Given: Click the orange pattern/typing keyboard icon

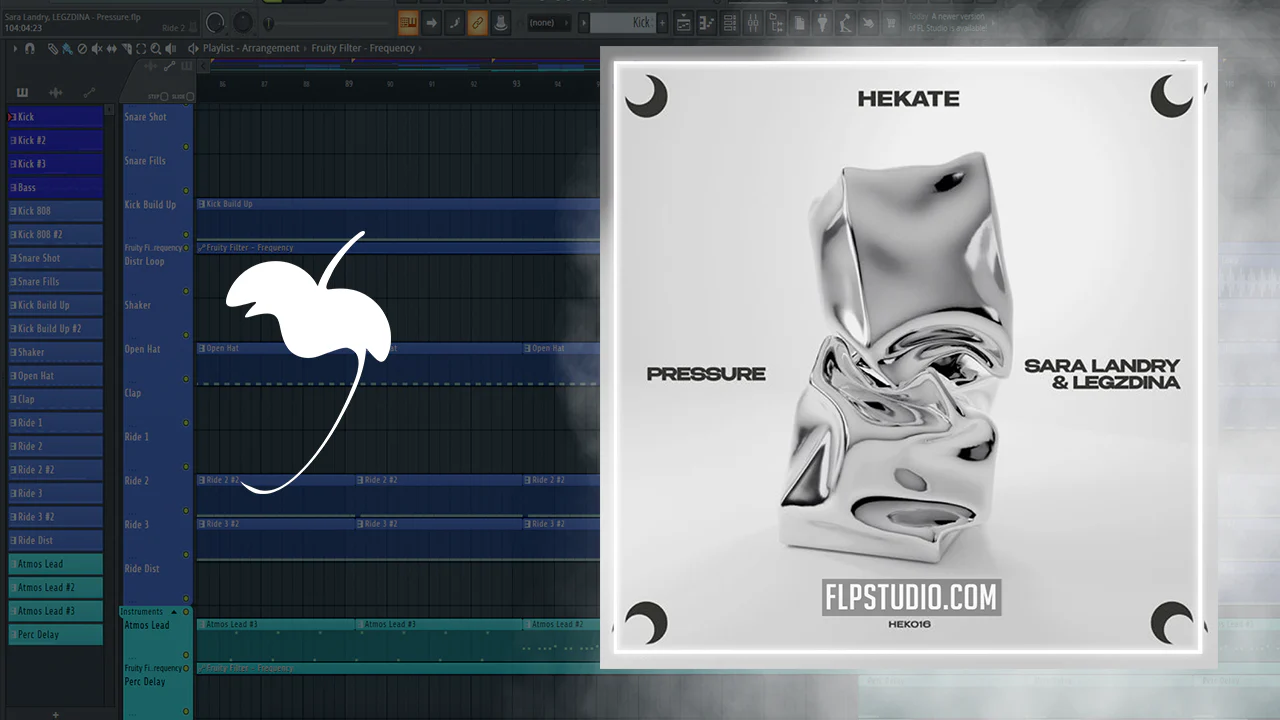Looking at the screenshot, I should (x=408, y=22).
